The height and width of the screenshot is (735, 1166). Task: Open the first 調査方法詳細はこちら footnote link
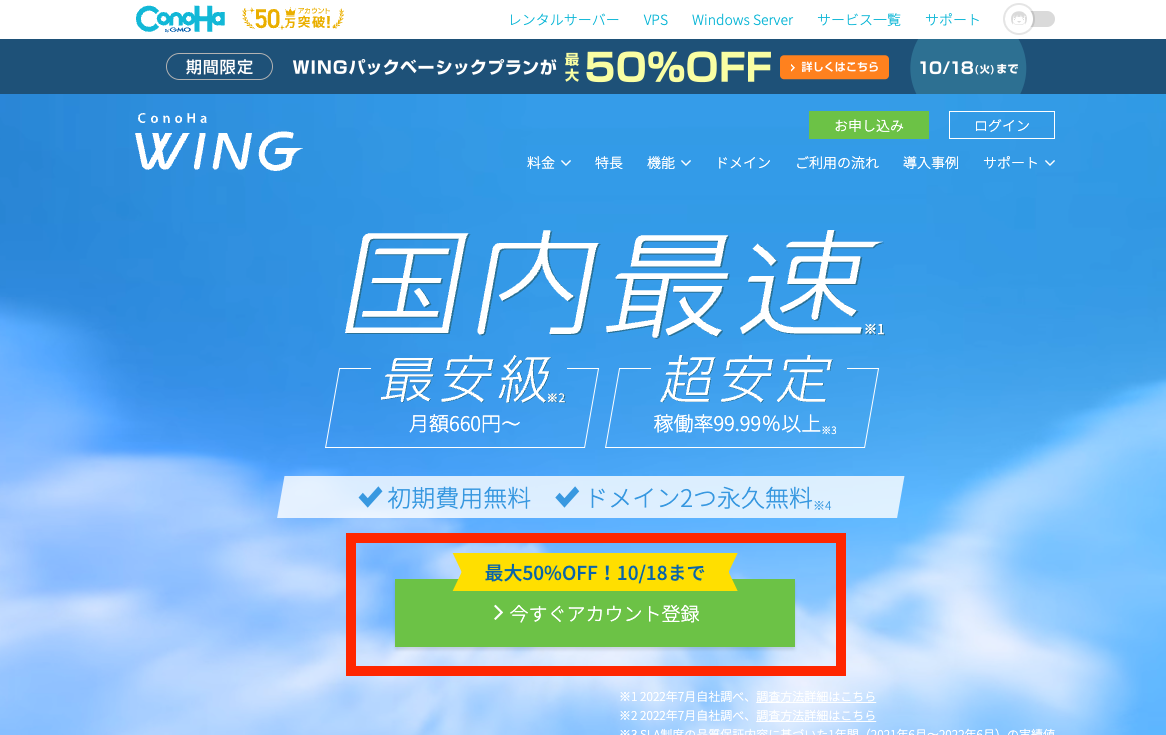pos(816,697)
